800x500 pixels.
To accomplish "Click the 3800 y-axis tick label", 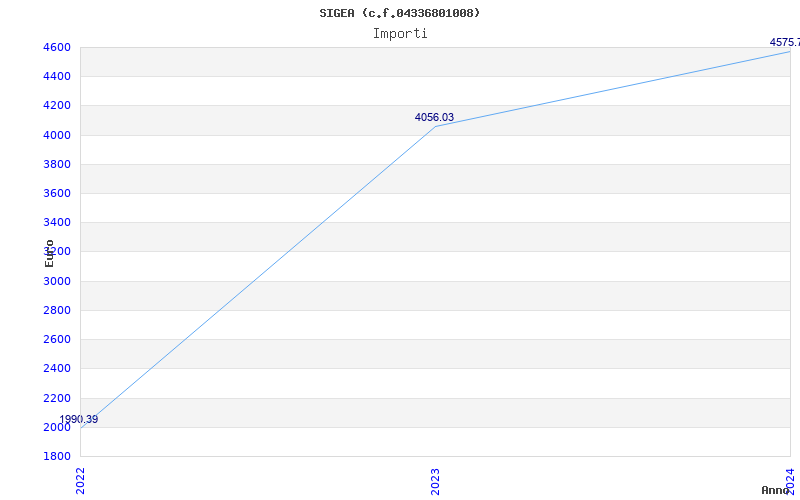I will point(57,164).
